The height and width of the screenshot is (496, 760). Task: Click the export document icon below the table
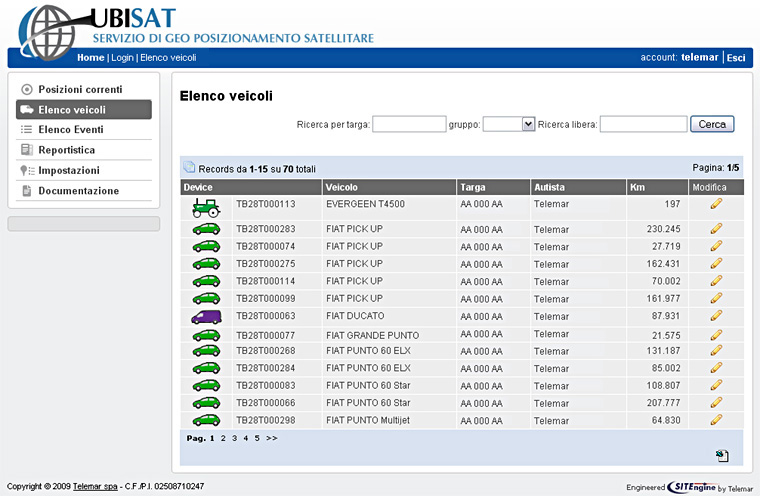click(x=722, y=455)
